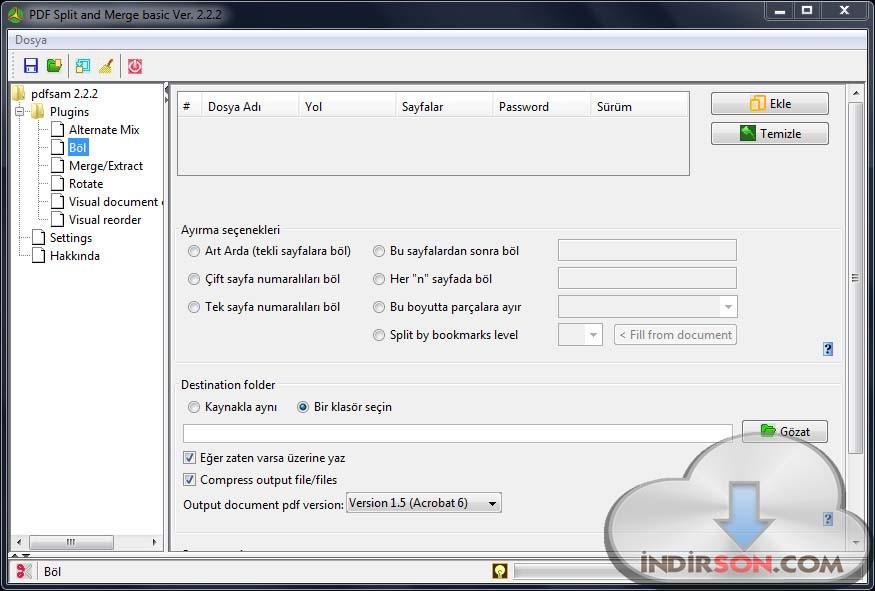Viewport: 875px width, 591px height.
Task: Click Fill from document button
Action: (675, 335)
